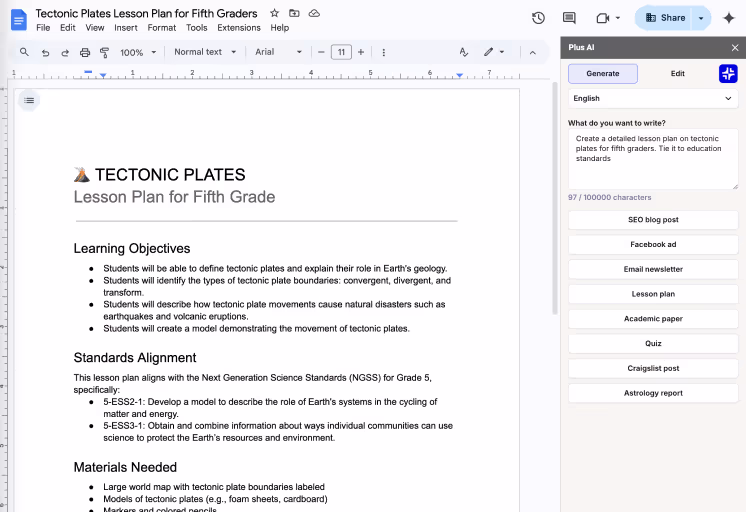Expand the video call options arrow
Image resolution: width=746 pixels, height=512 pixels.
618,18
